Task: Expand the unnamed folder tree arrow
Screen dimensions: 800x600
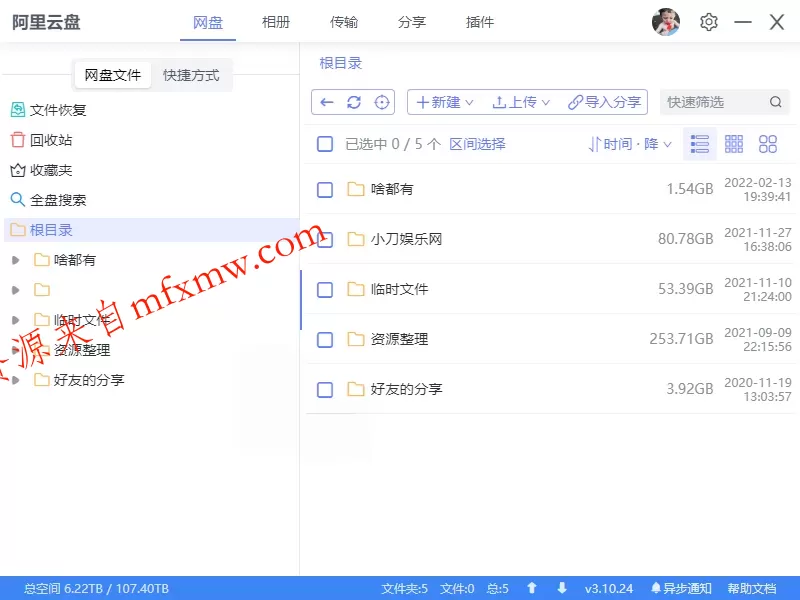Action: click(x=15, y=290)
